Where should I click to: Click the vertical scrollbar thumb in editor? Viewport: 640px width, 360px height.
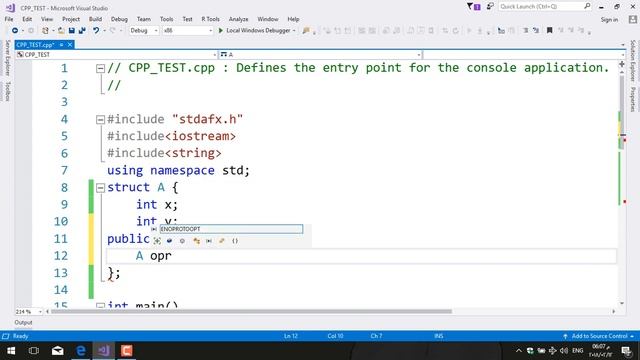[x=622, y=113]
